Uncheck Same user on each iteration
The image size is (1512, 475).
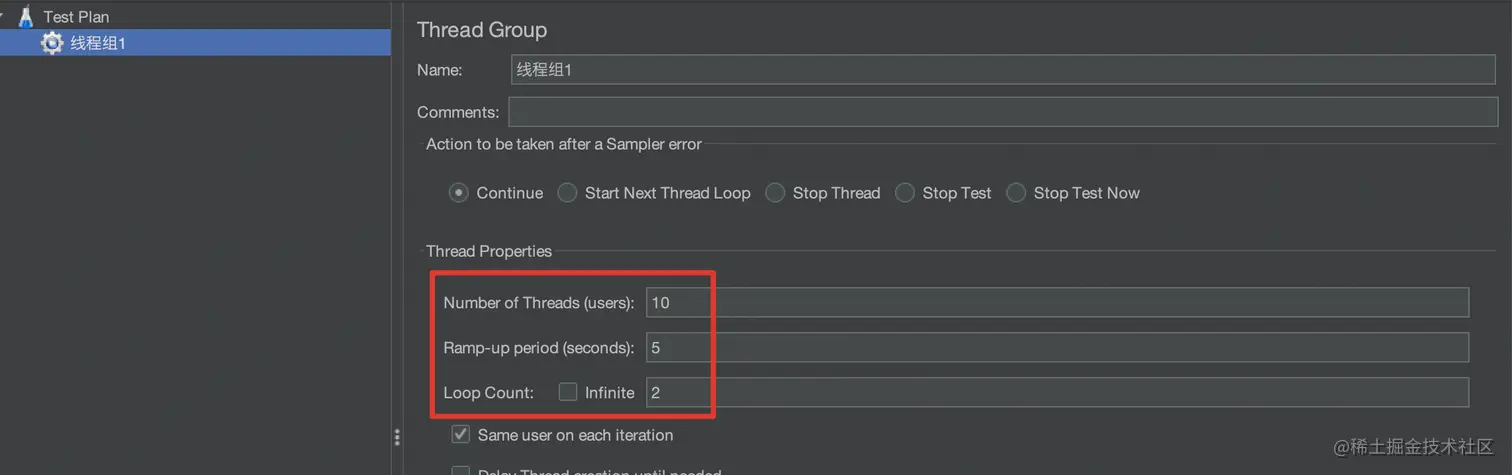pyautogui.click(x=461, y=435)
